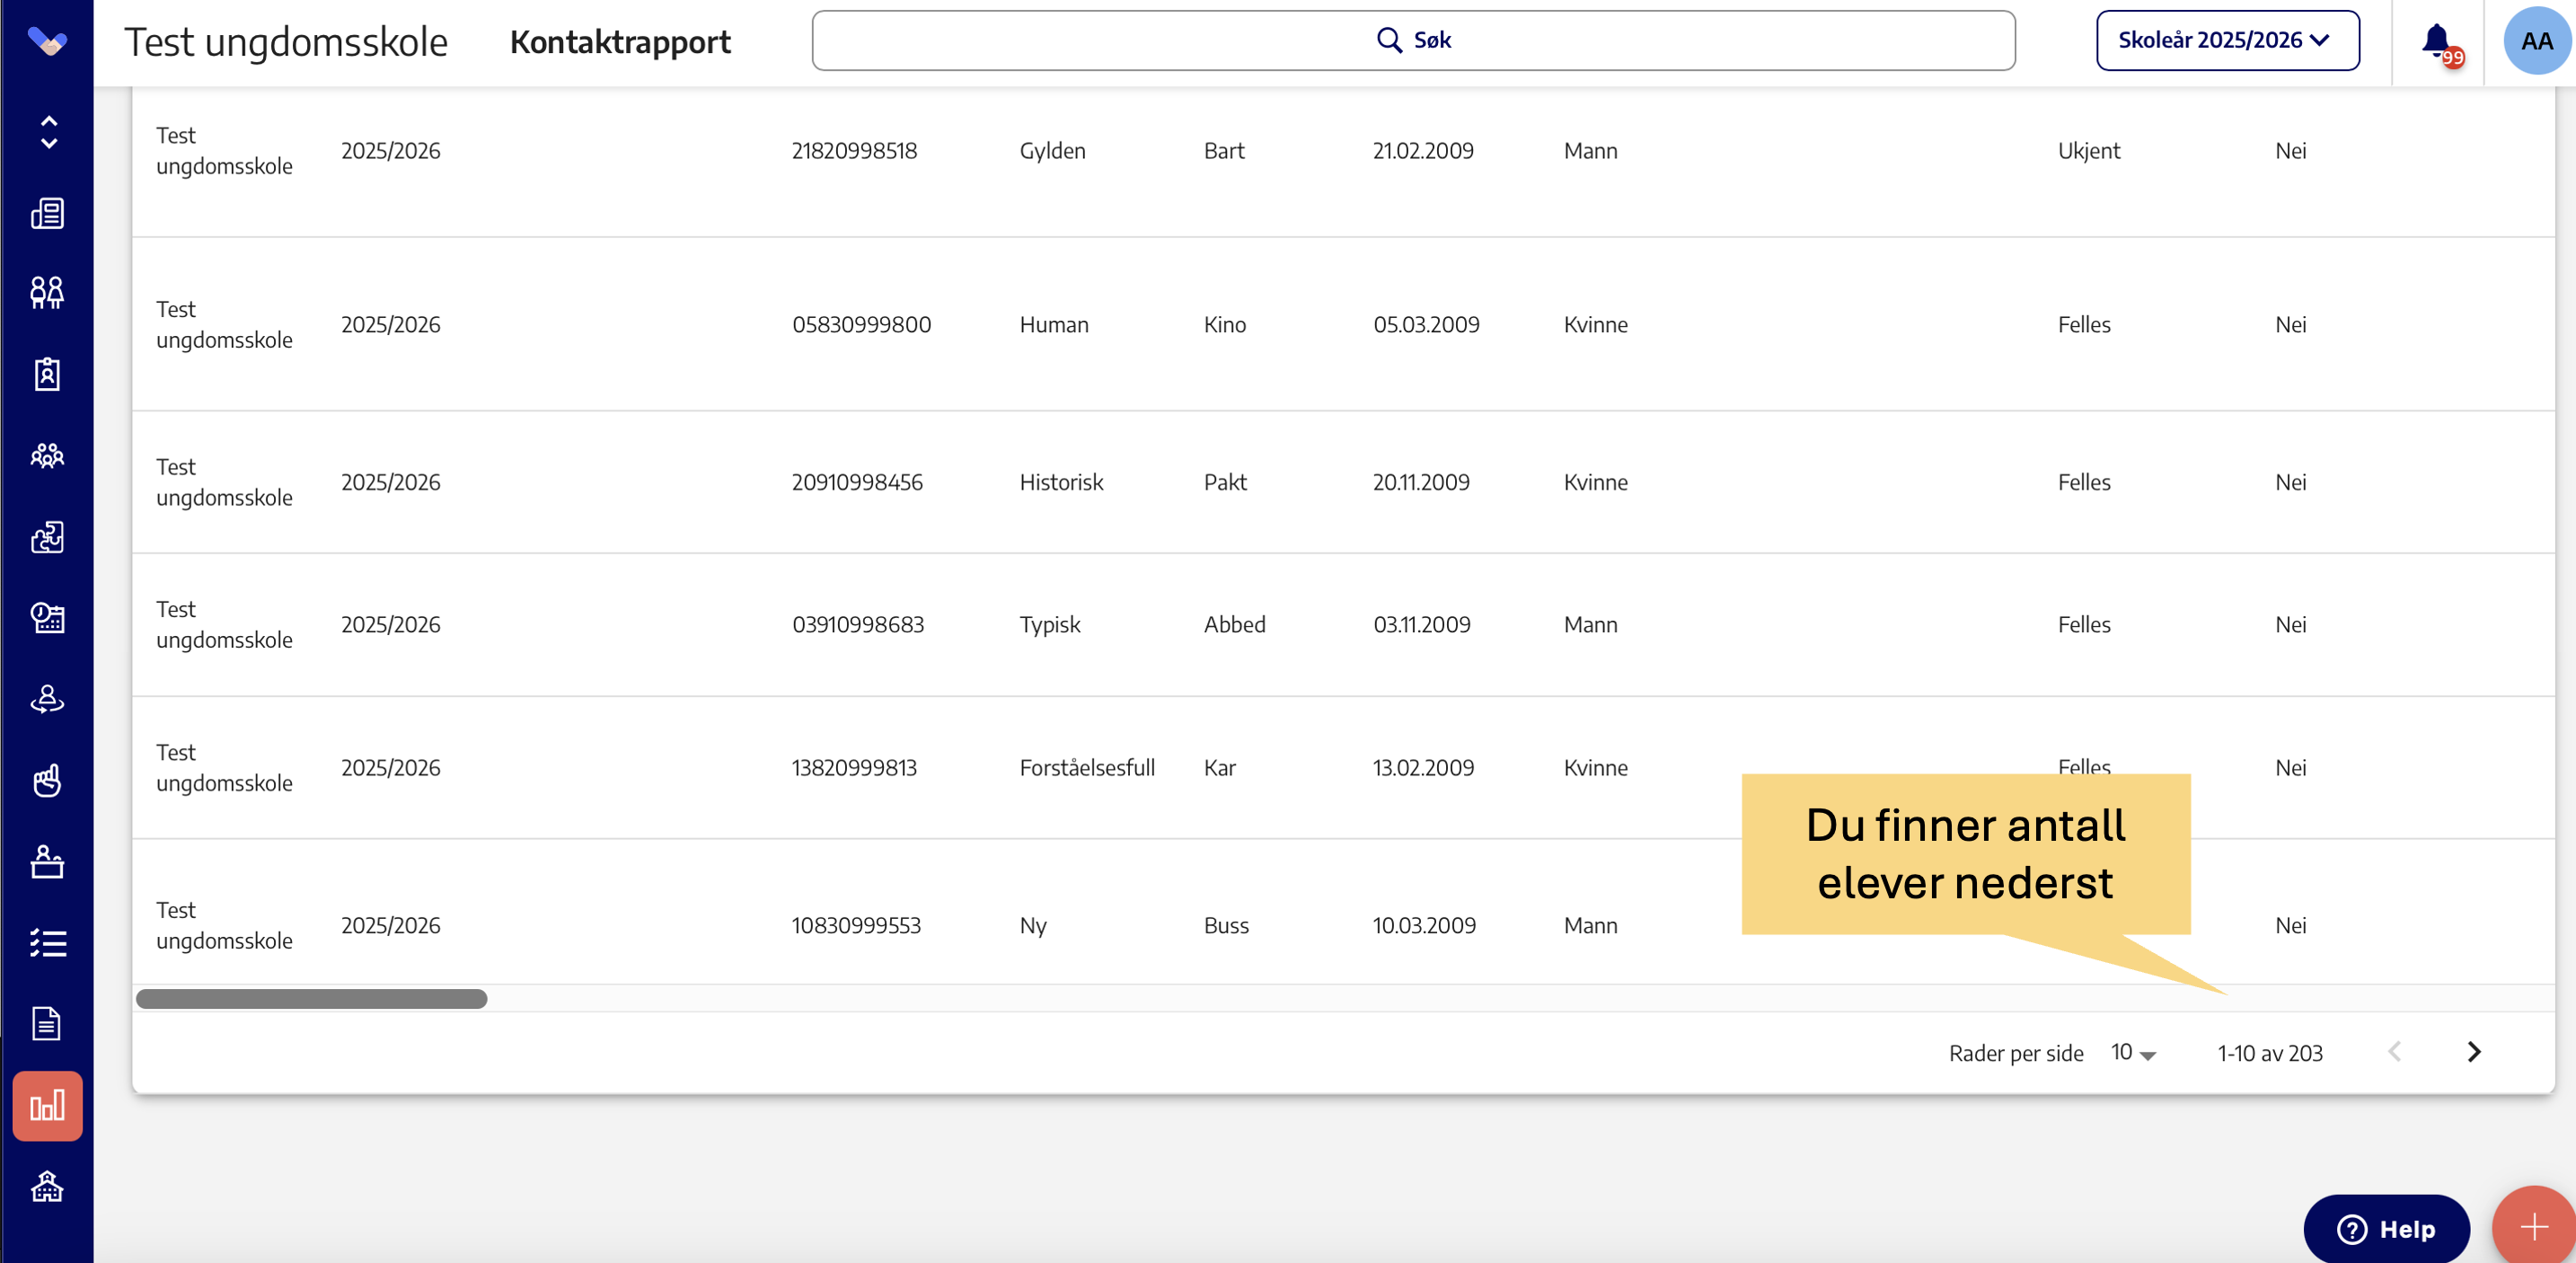
Task: Open the raised-finger hand icon in the sidebar
Action: click(47, 780)
